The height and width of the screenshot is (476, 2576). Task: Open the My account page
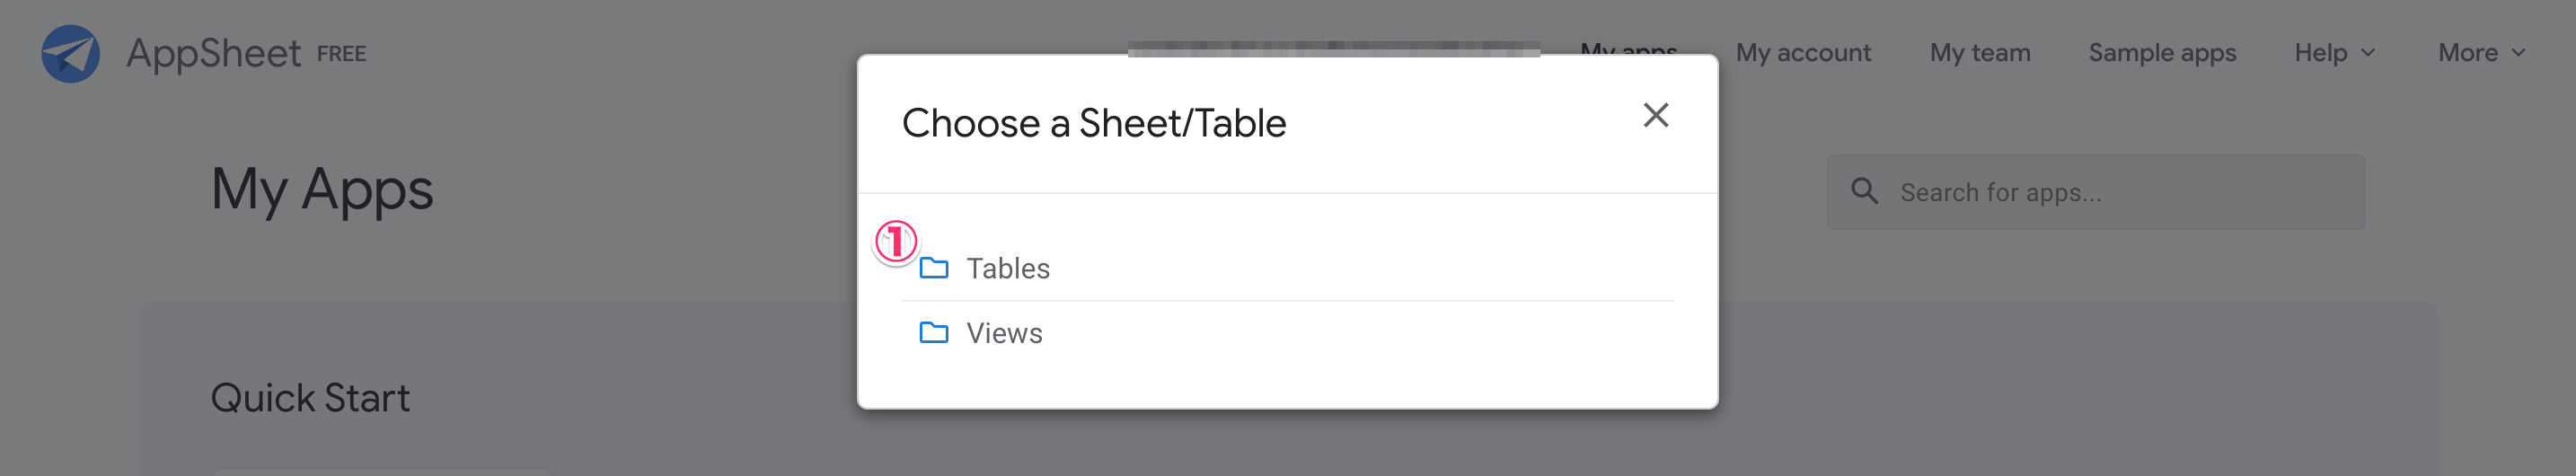(x=1802, y=53)
